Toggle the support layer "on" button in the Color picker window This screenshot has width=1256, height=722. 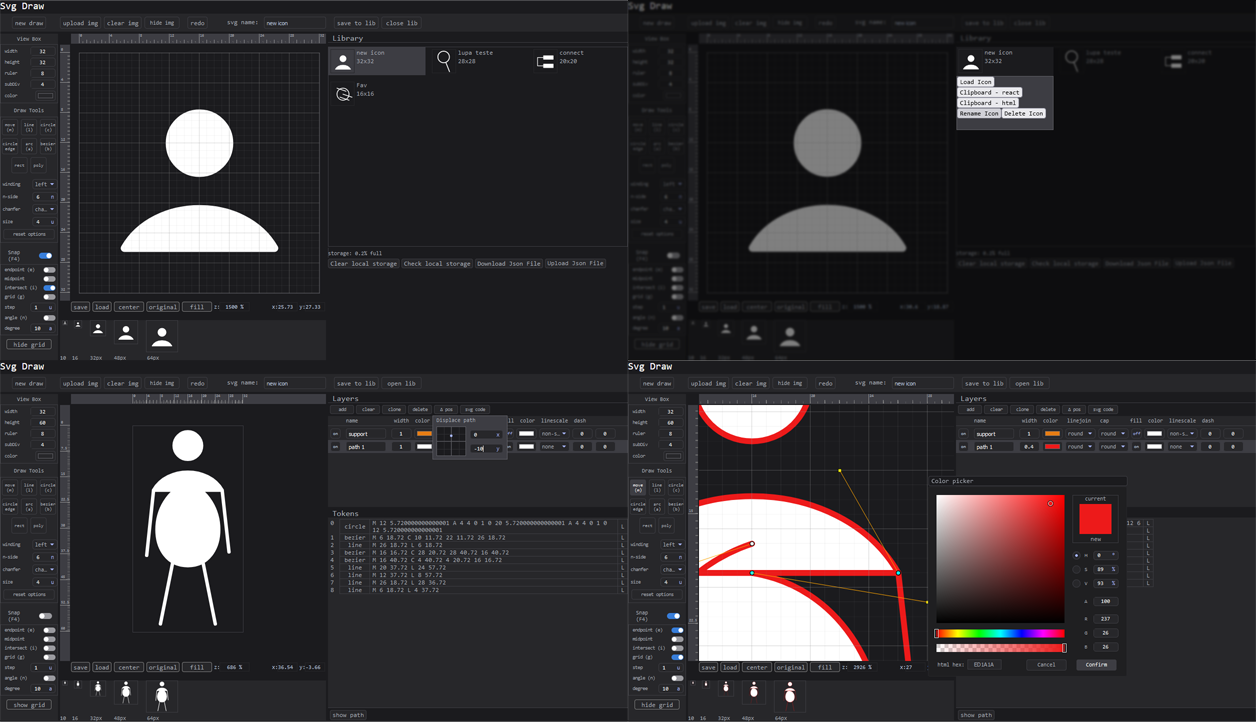963,433
